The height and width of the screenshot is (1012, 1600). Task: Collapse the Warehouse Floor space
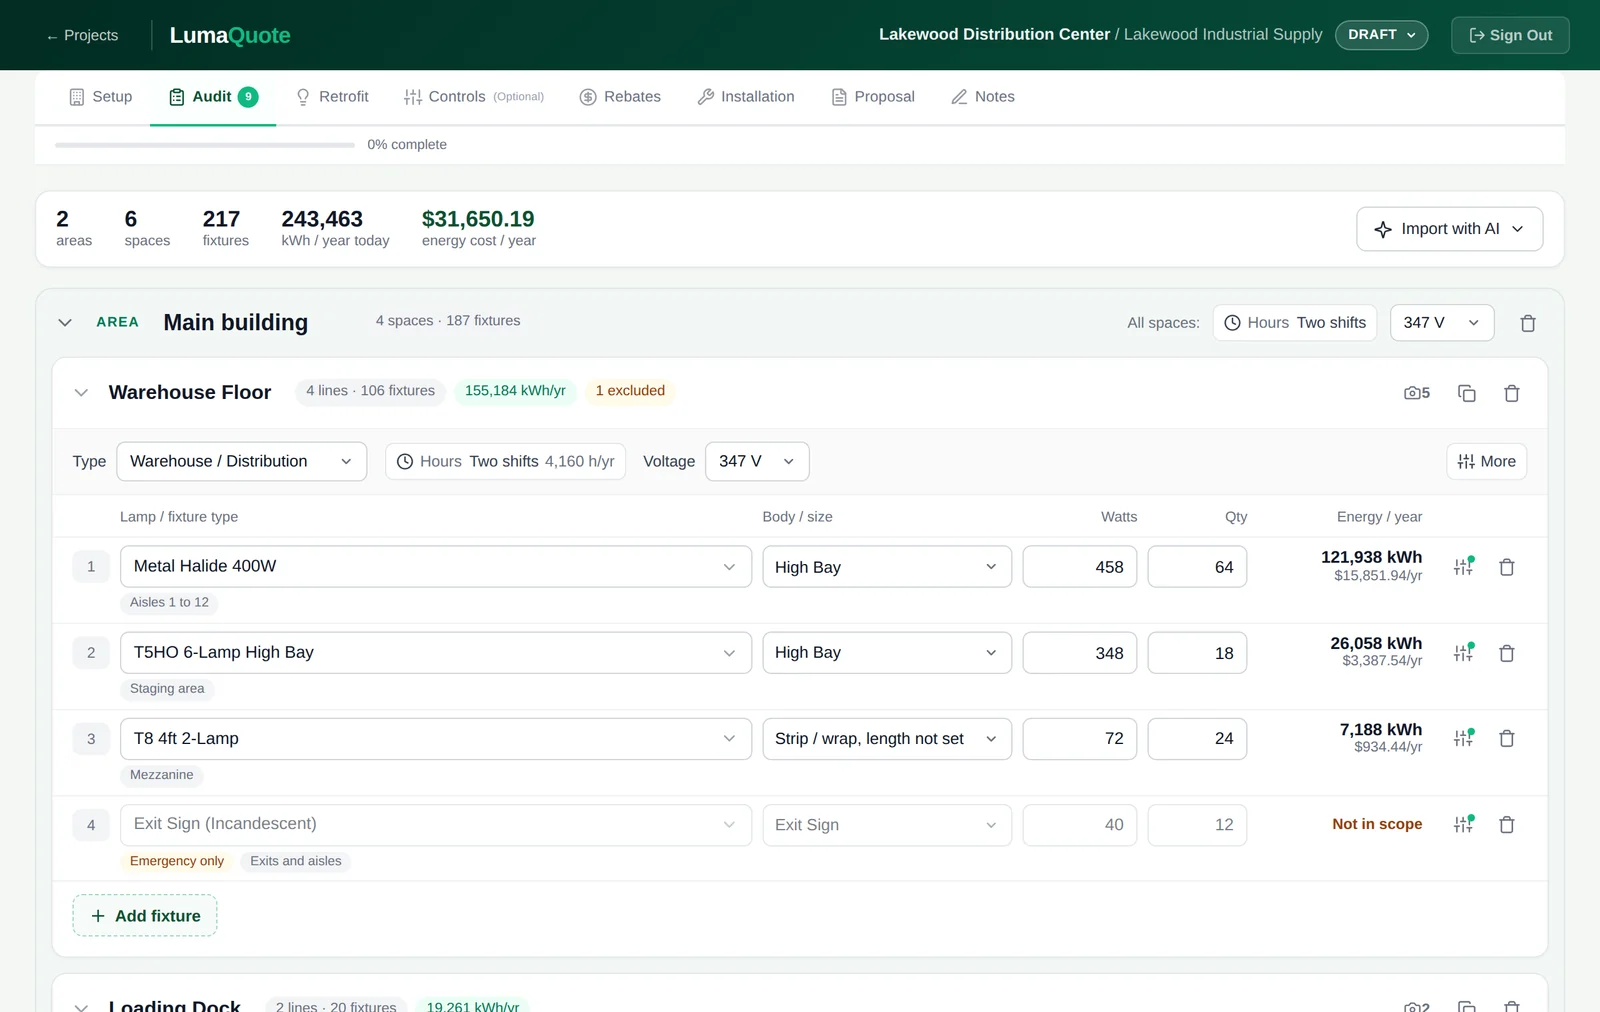82,392
